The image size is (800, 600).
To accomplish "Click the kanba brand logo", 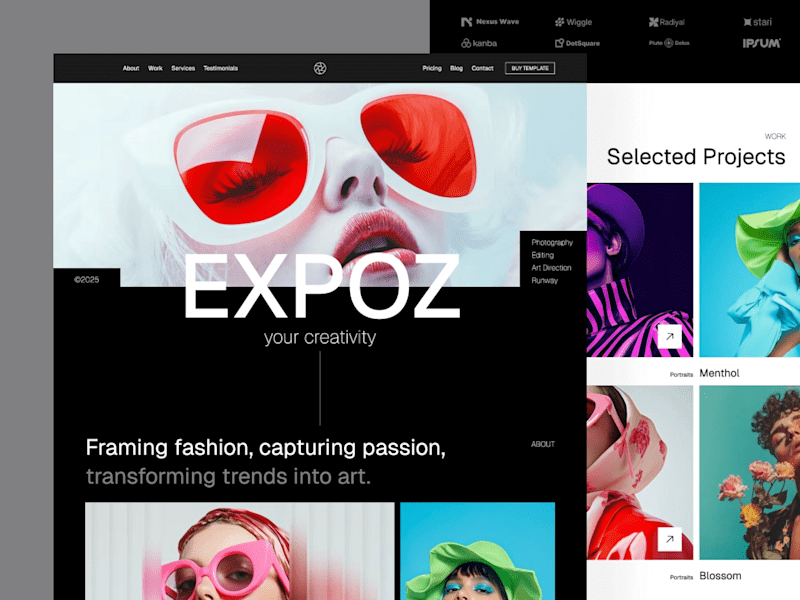I will (479, 43).
